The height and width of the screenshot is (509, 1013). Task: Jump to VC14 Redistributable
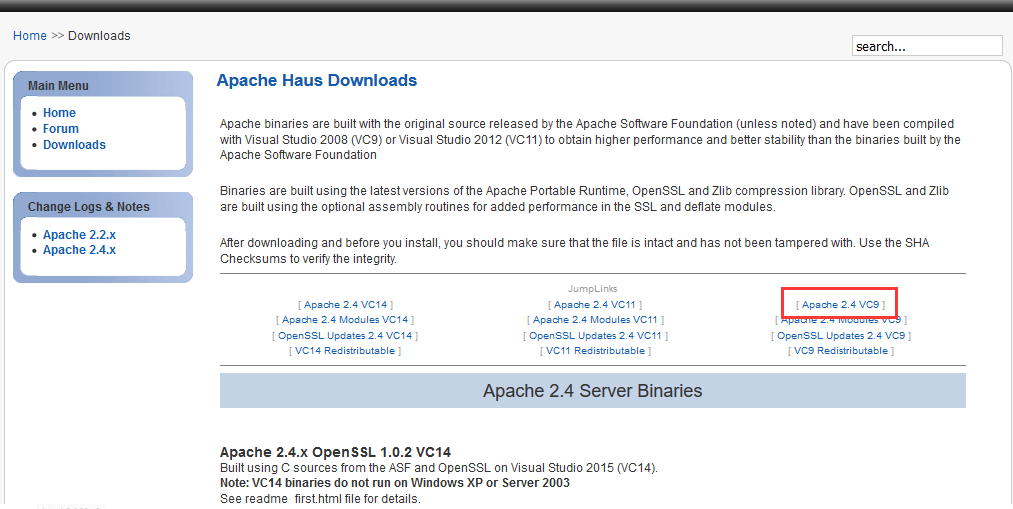tap(345, 351)
